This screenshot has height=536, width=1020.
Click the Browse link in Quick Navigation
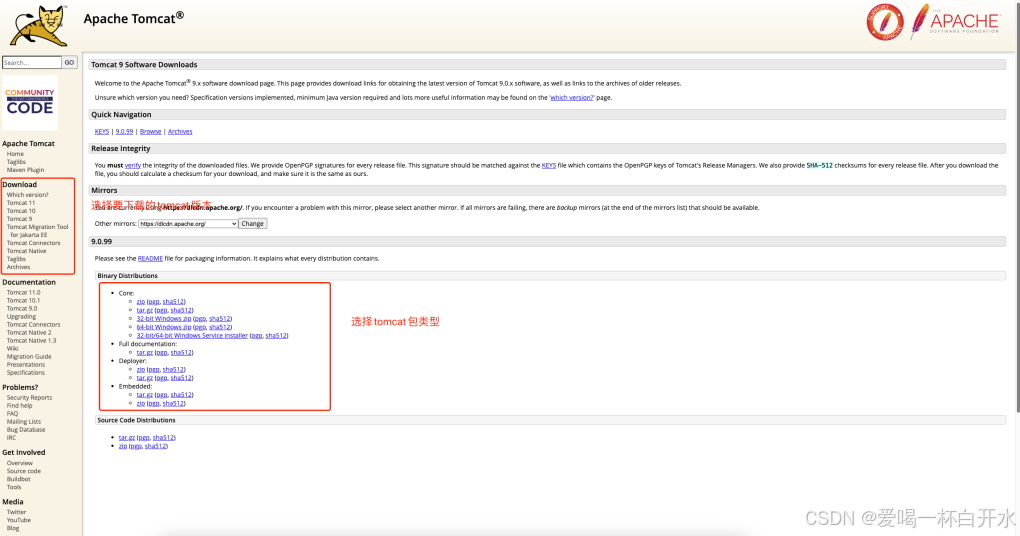[x=150, y=131]
